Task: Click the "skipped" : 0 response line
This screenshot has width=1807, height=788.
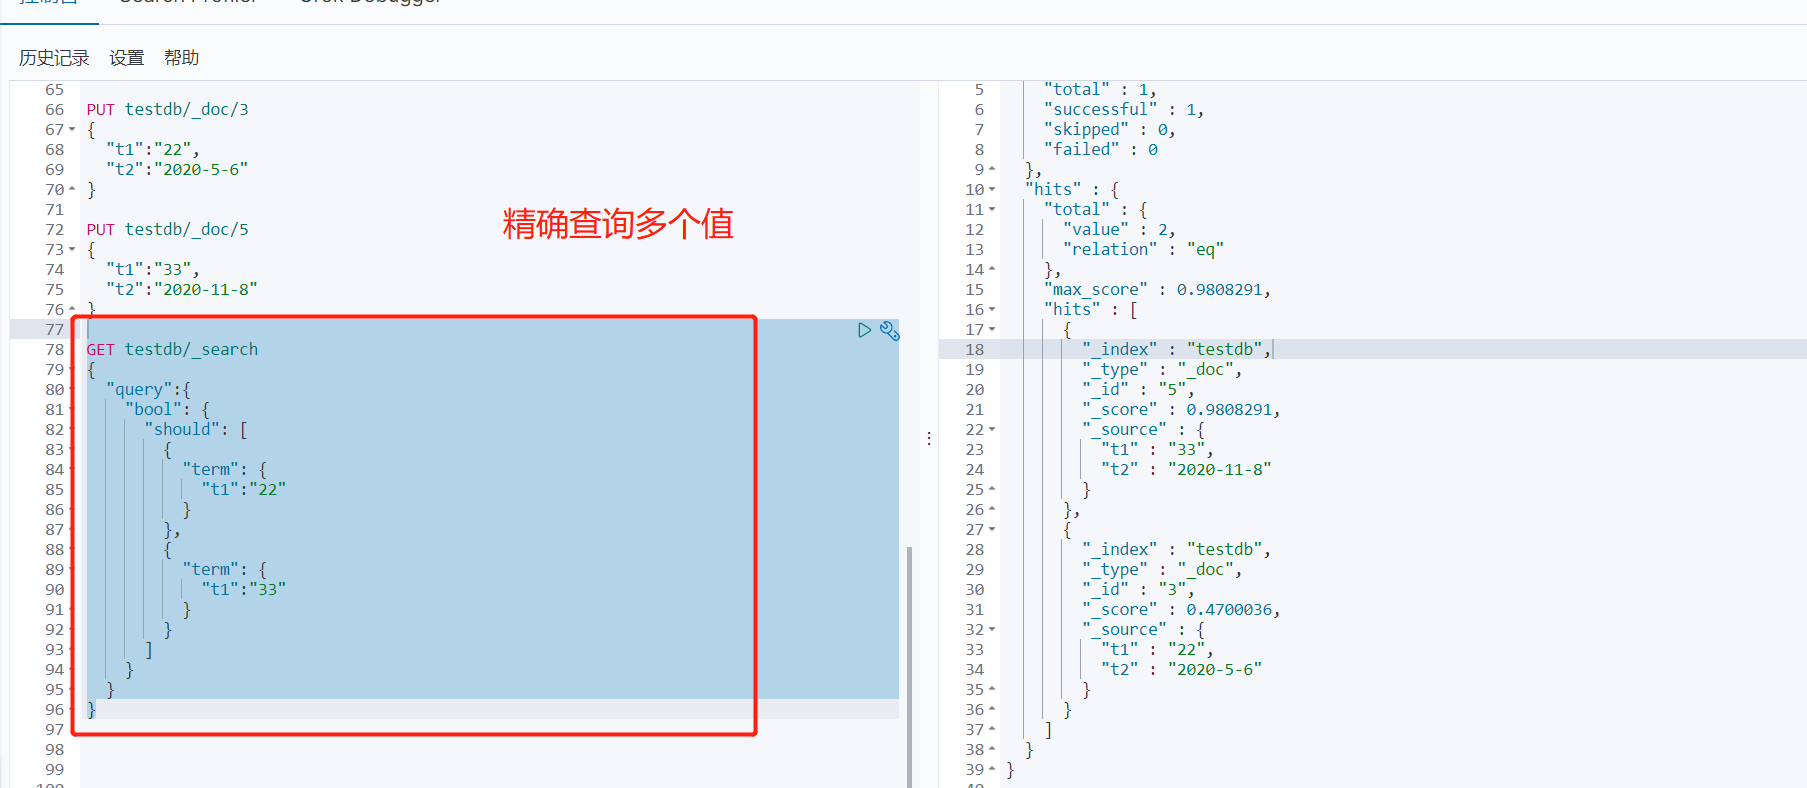Action: point(1110,130)
